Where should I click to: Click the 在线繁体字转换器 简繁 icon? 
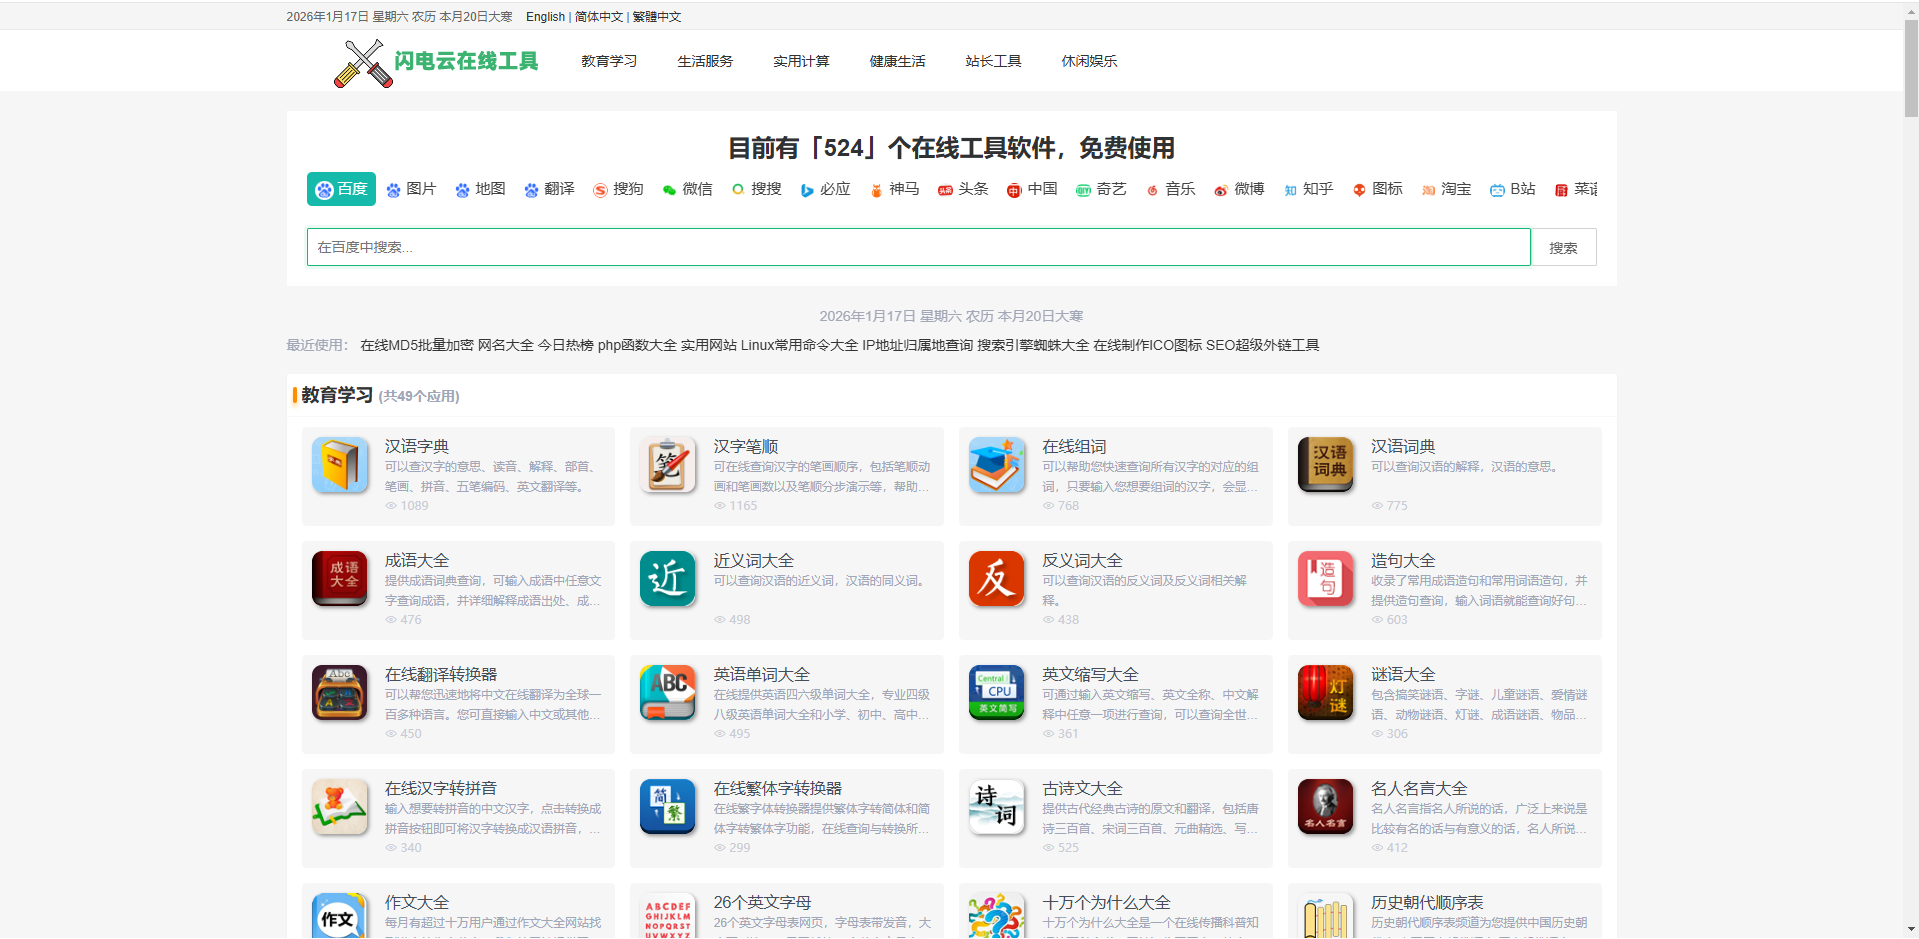(x=668, y=807)
